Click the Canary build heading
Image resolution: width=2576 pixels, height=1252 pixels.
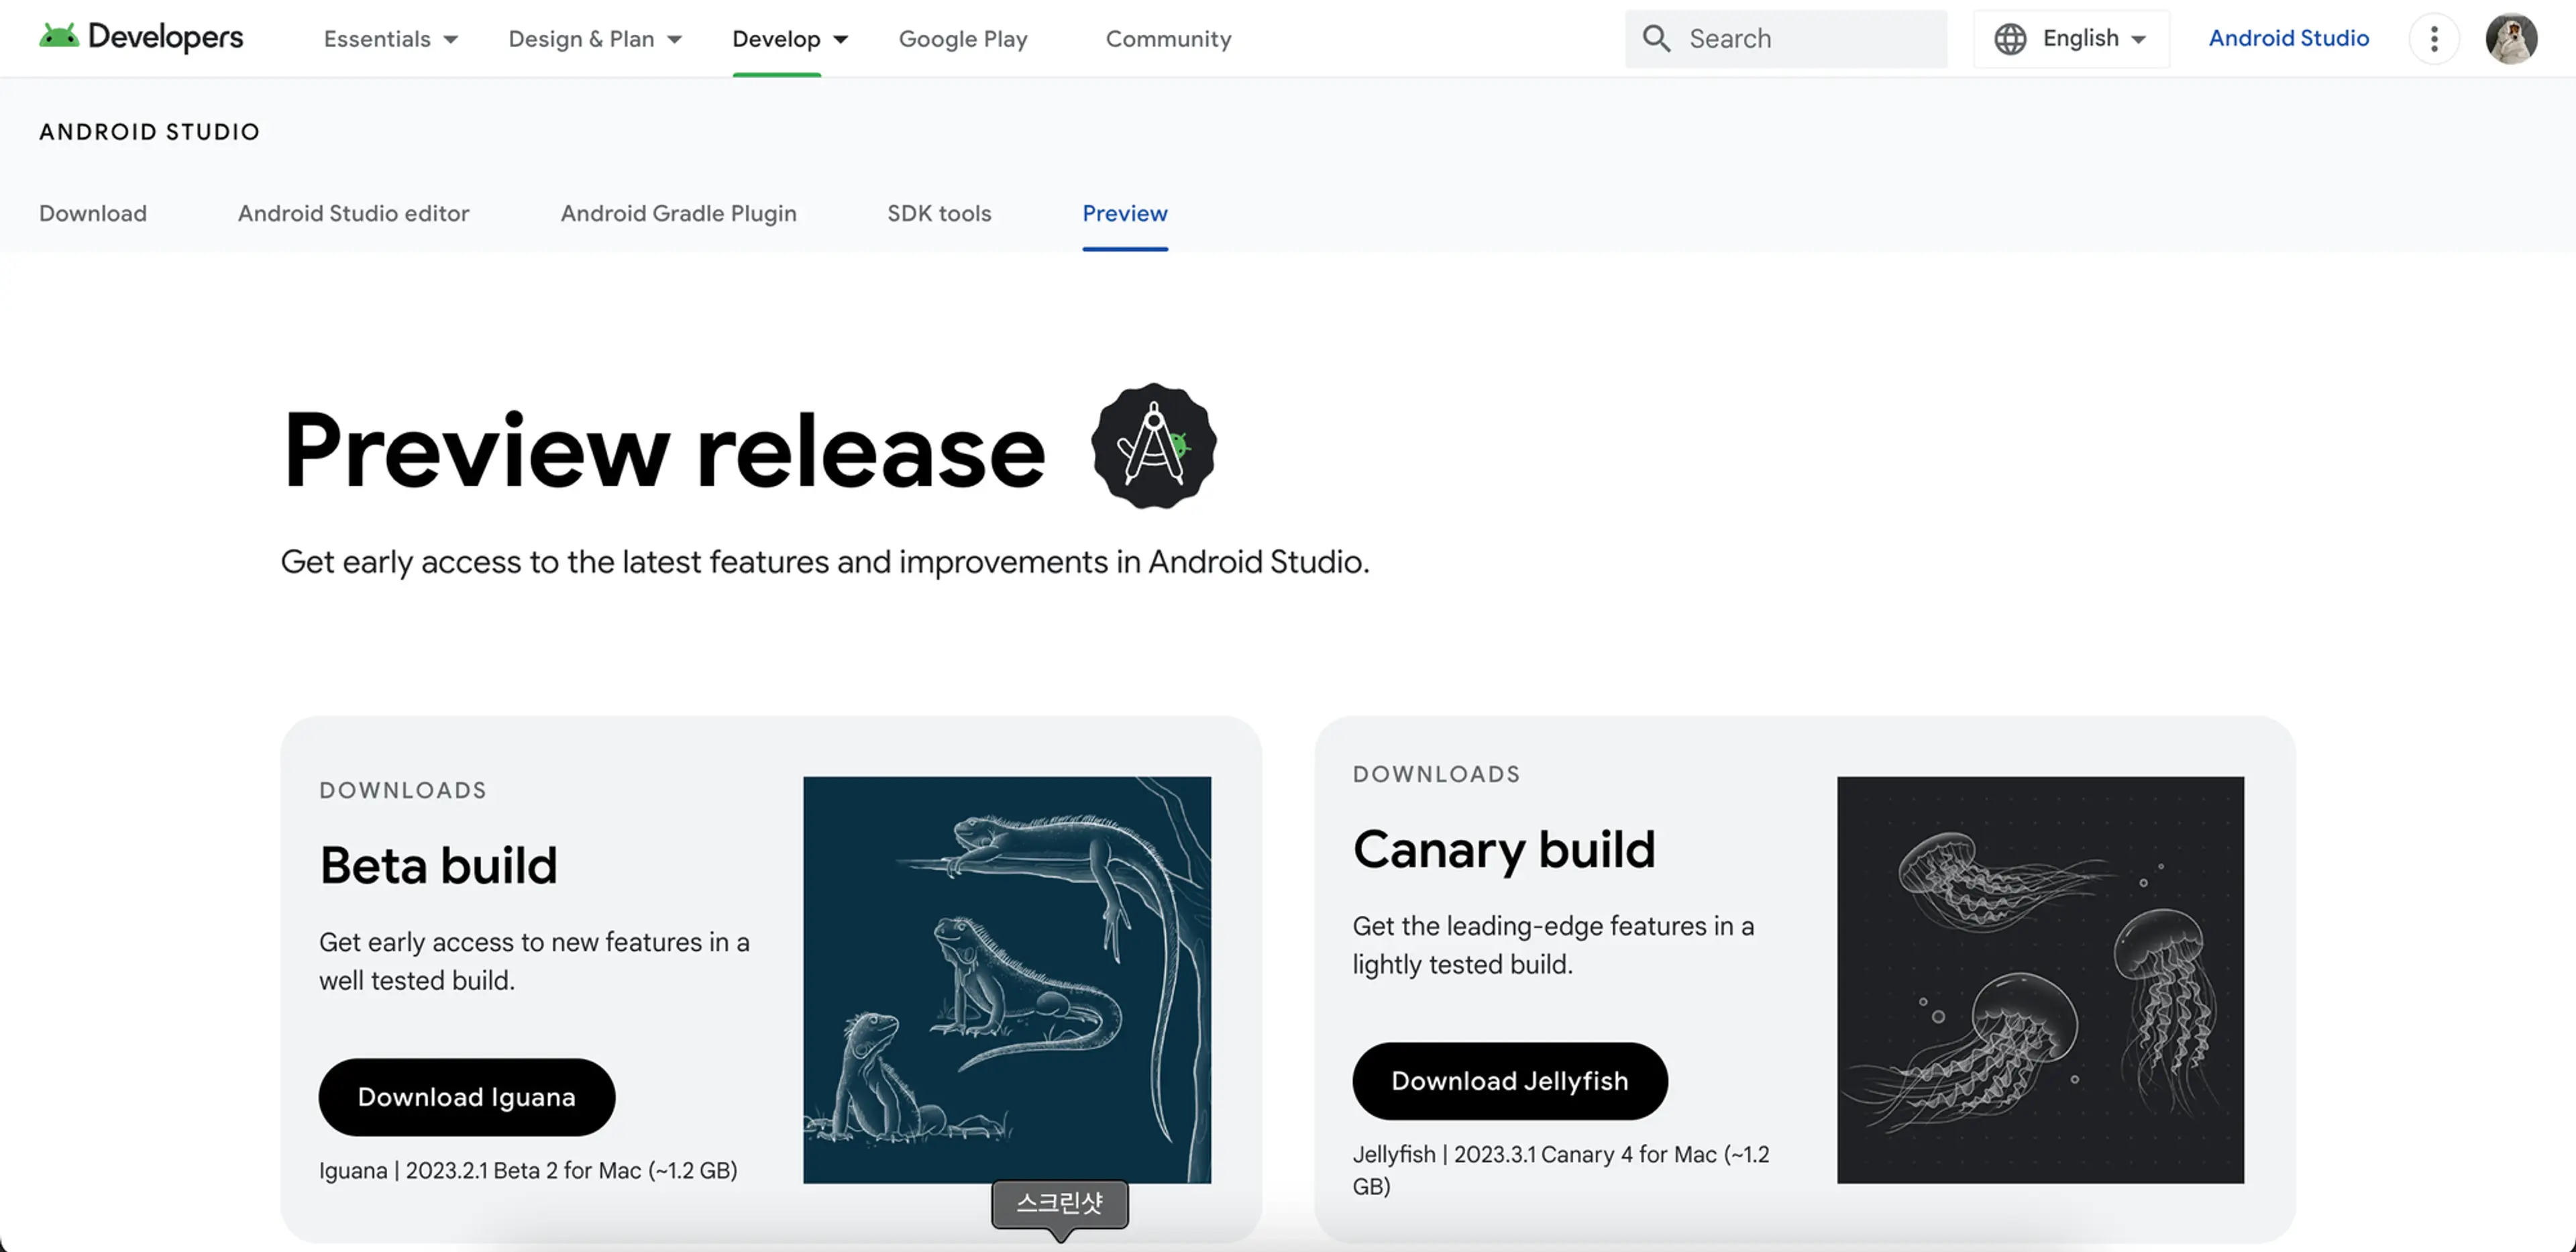(x=1504, y=850)
